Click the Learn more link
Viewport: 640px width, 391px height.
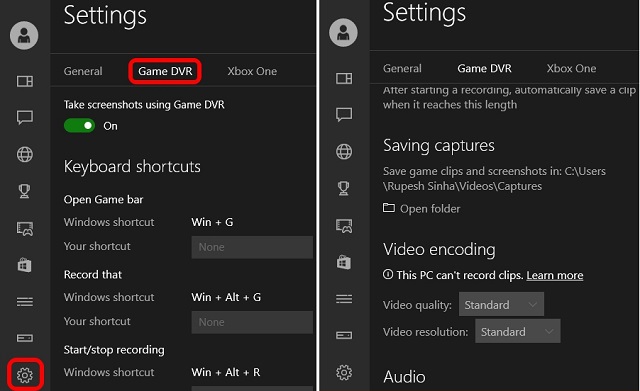pos(555,275)
